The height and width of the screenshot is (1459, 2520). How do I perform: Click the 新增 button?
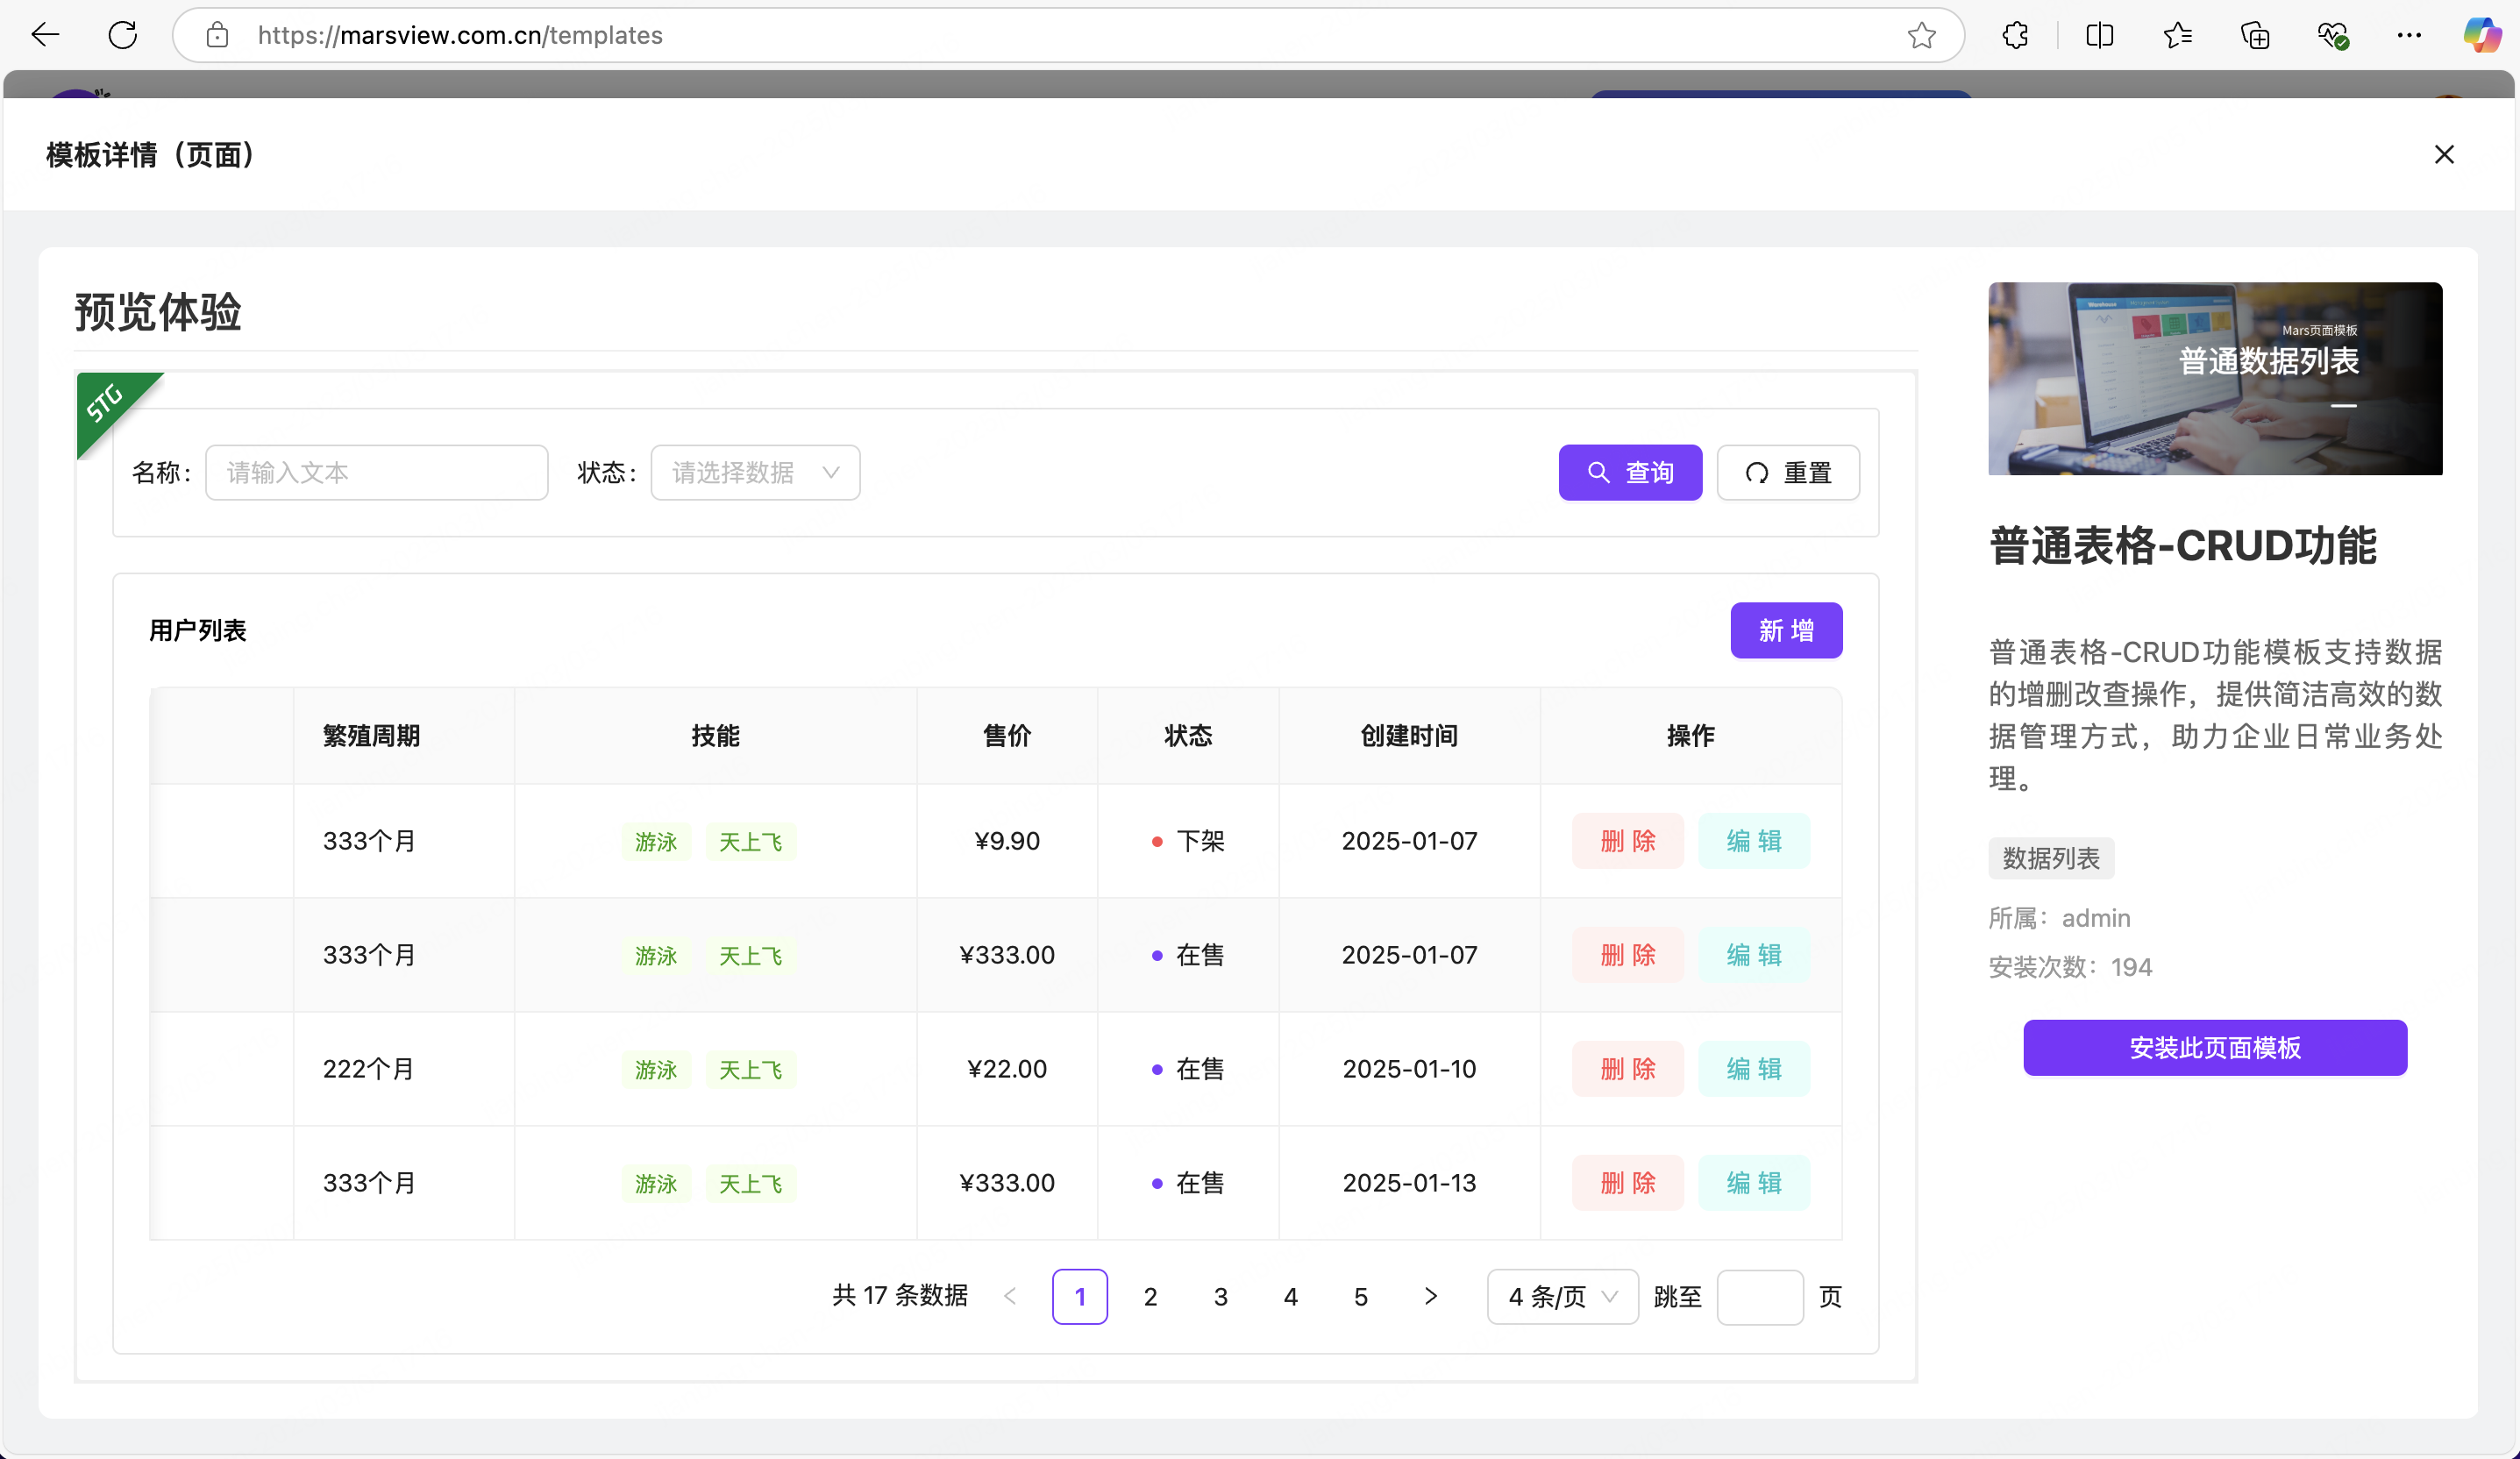click(1786, 630)
